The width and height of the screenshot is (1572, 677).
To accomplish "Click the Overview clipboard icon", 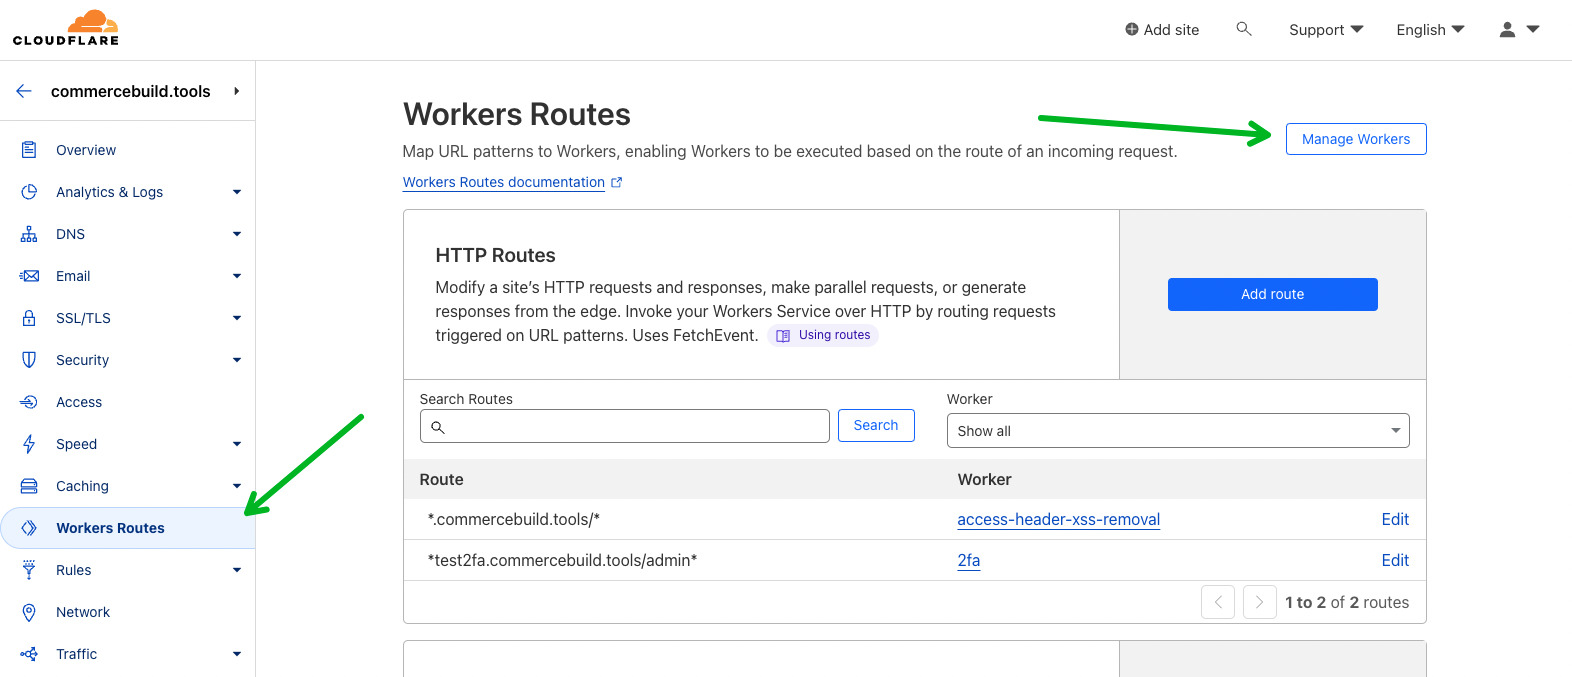I will (29, 150).
